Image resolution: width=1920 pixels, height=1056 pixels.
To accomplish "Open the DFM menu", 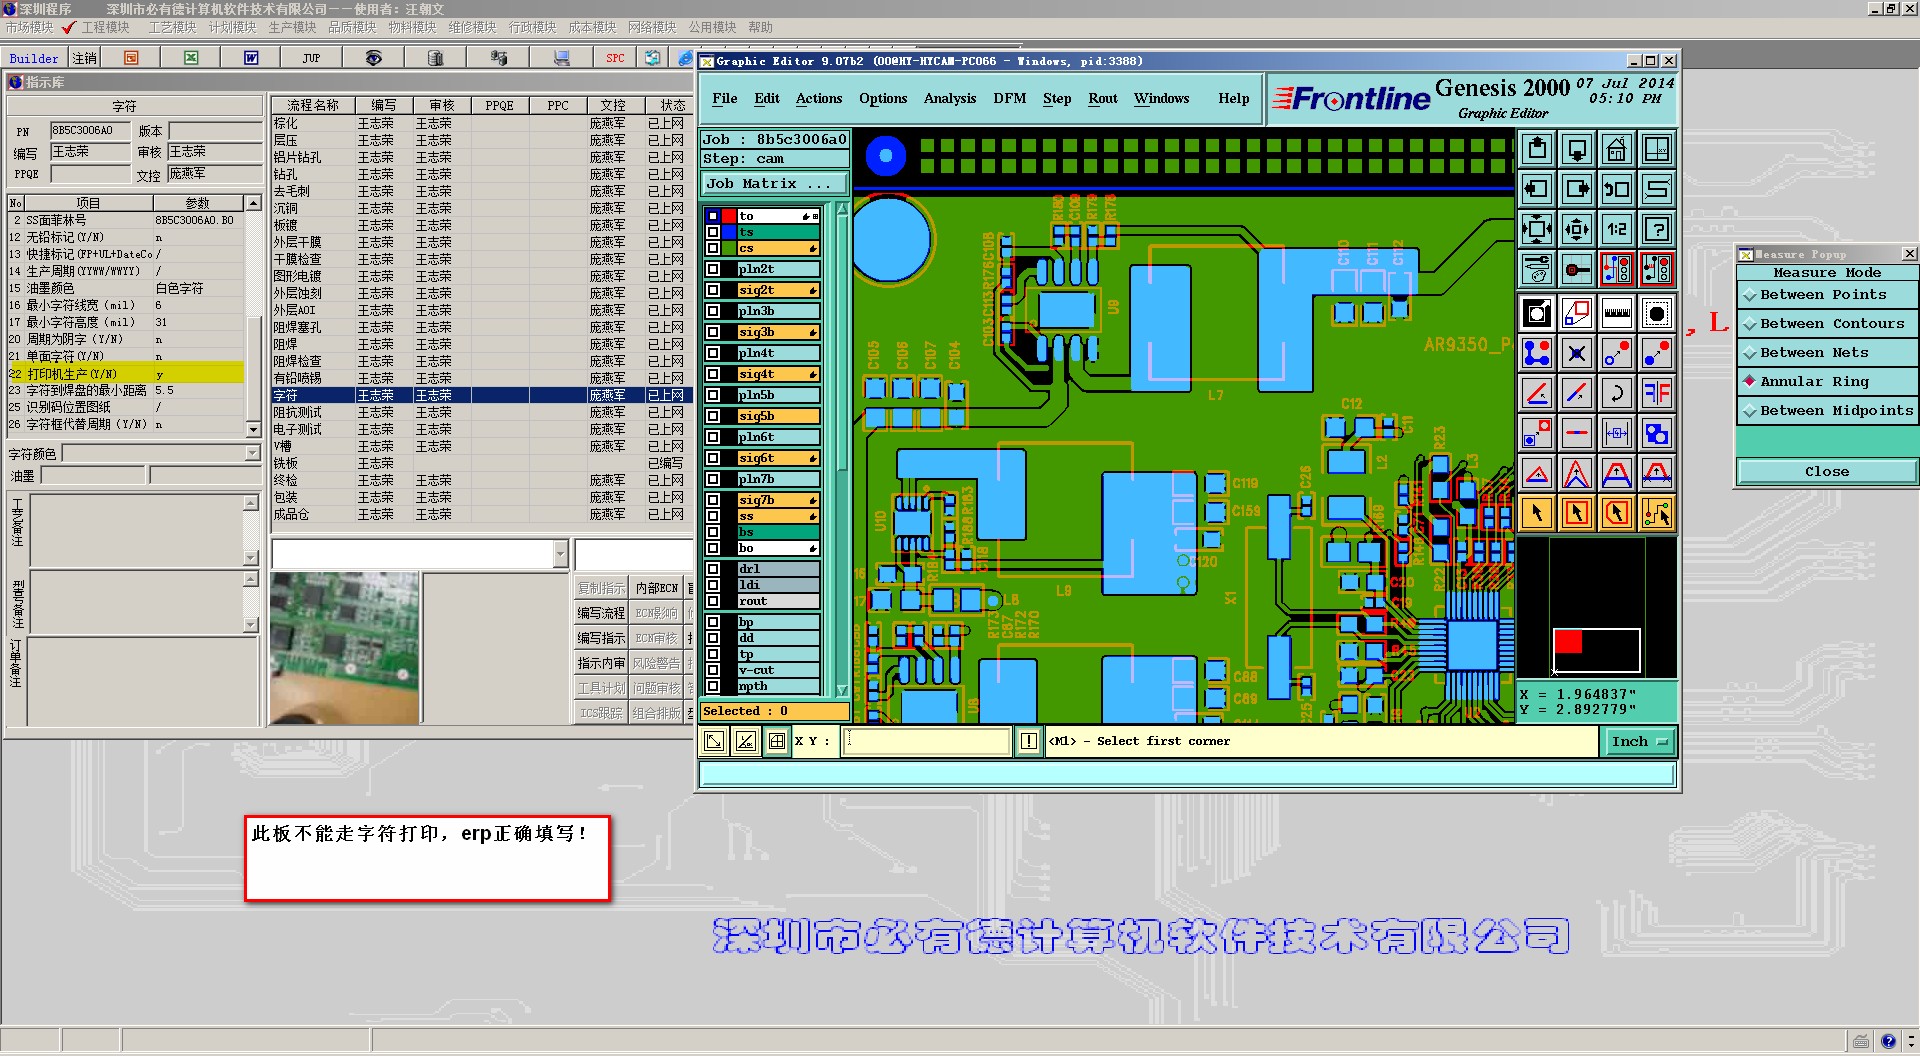I will (x=1010, y=98).
